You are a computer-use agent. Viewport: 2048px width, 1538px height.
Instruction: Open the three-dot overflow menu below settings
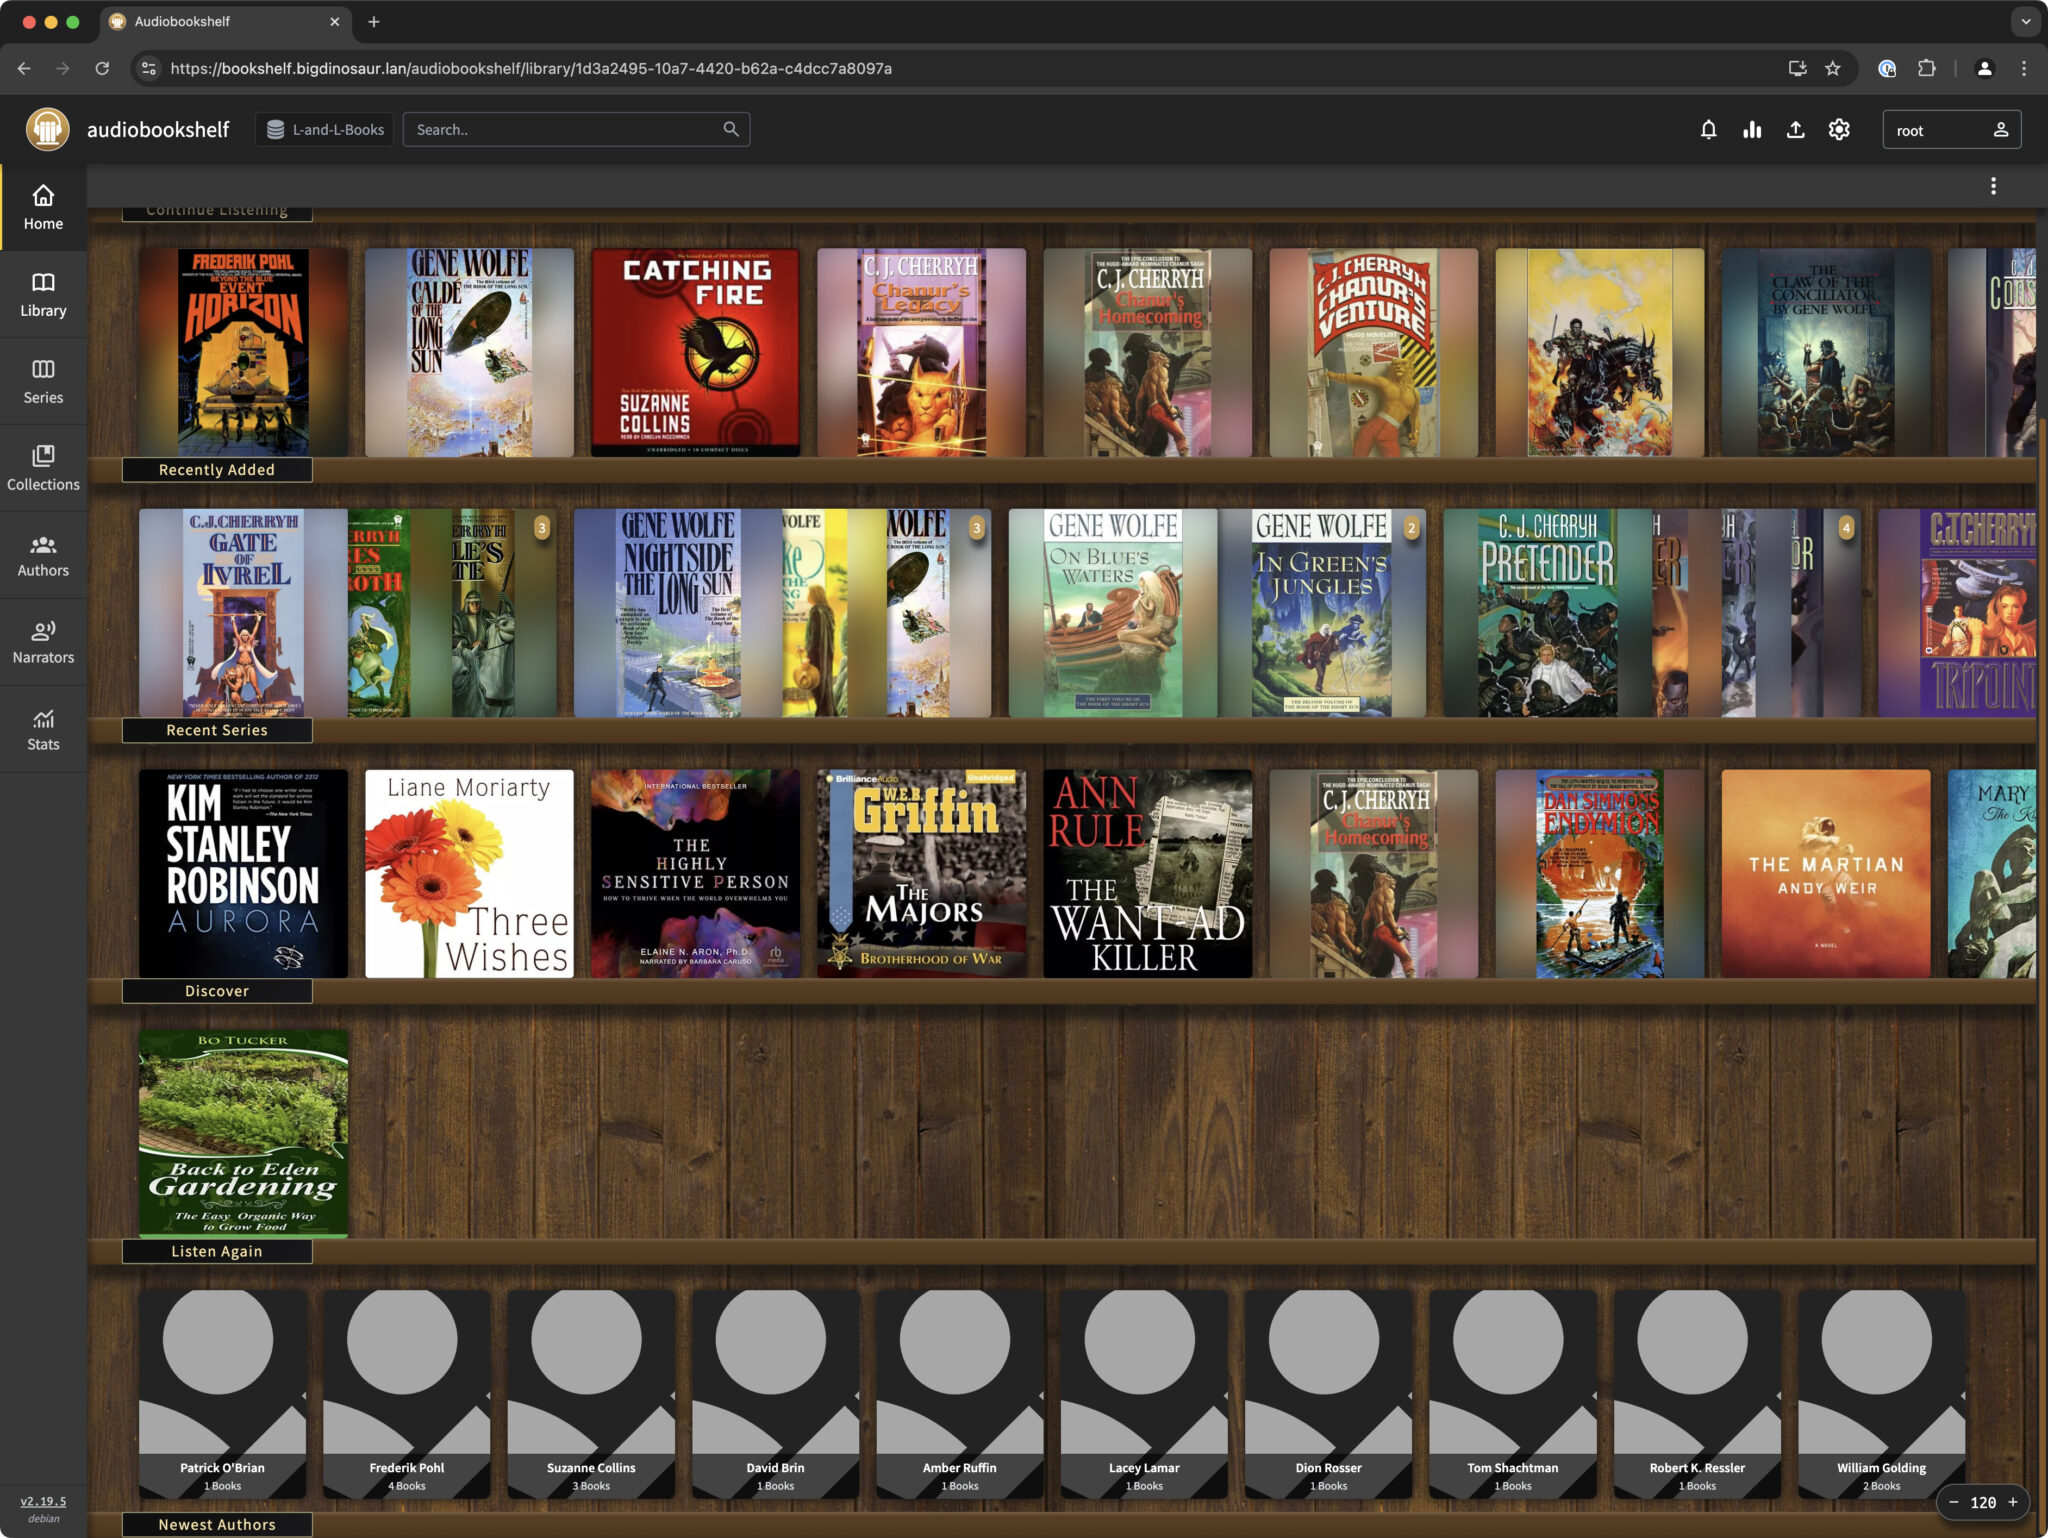(x=1994, y=185)
